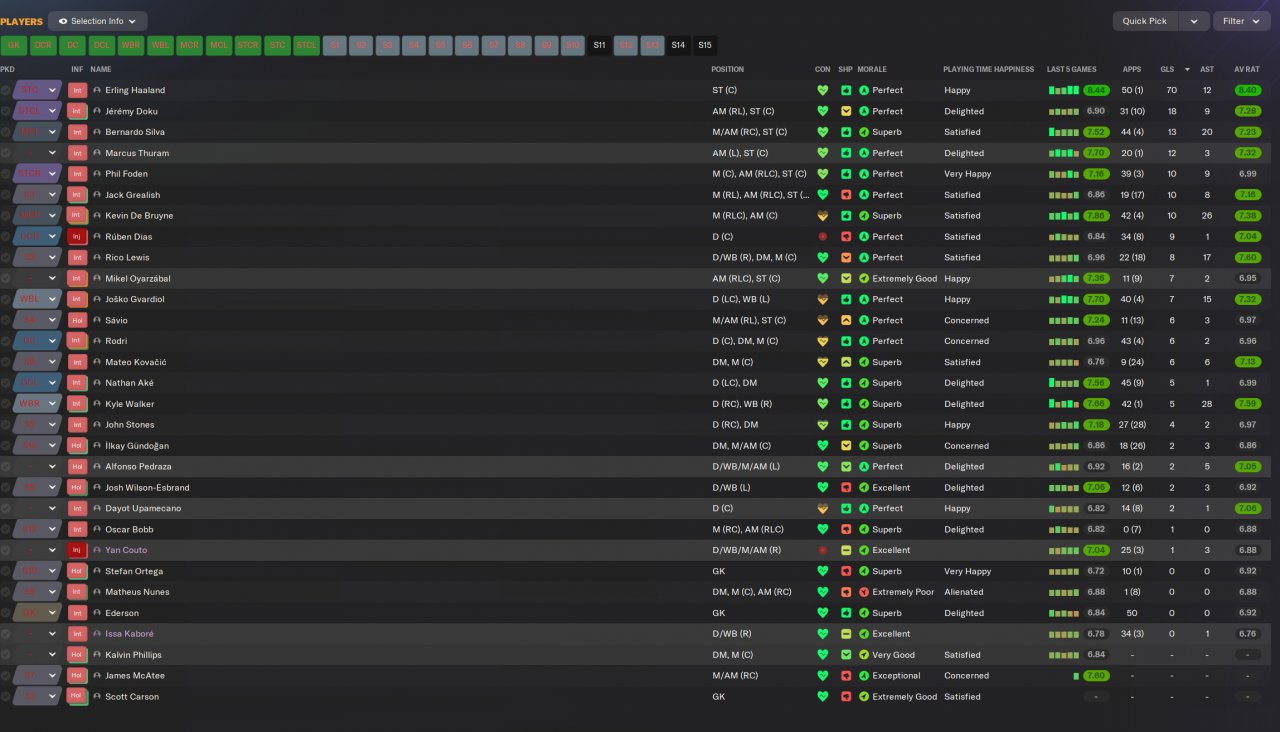This screenshot has height=732, width=1280.
Task: Click the condition heart icon for Rodri
Action: pos(823,341)
